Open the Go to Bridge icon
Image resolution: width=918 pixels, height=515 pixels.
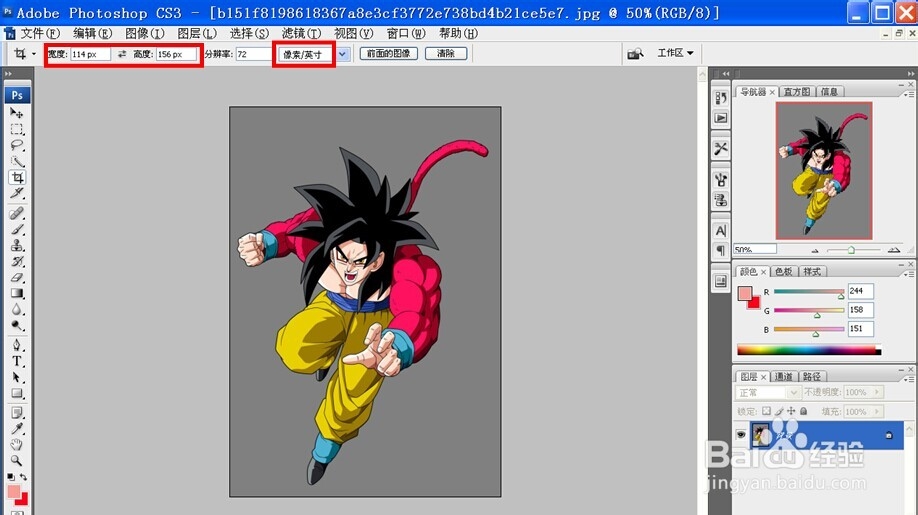coord(635,54)
